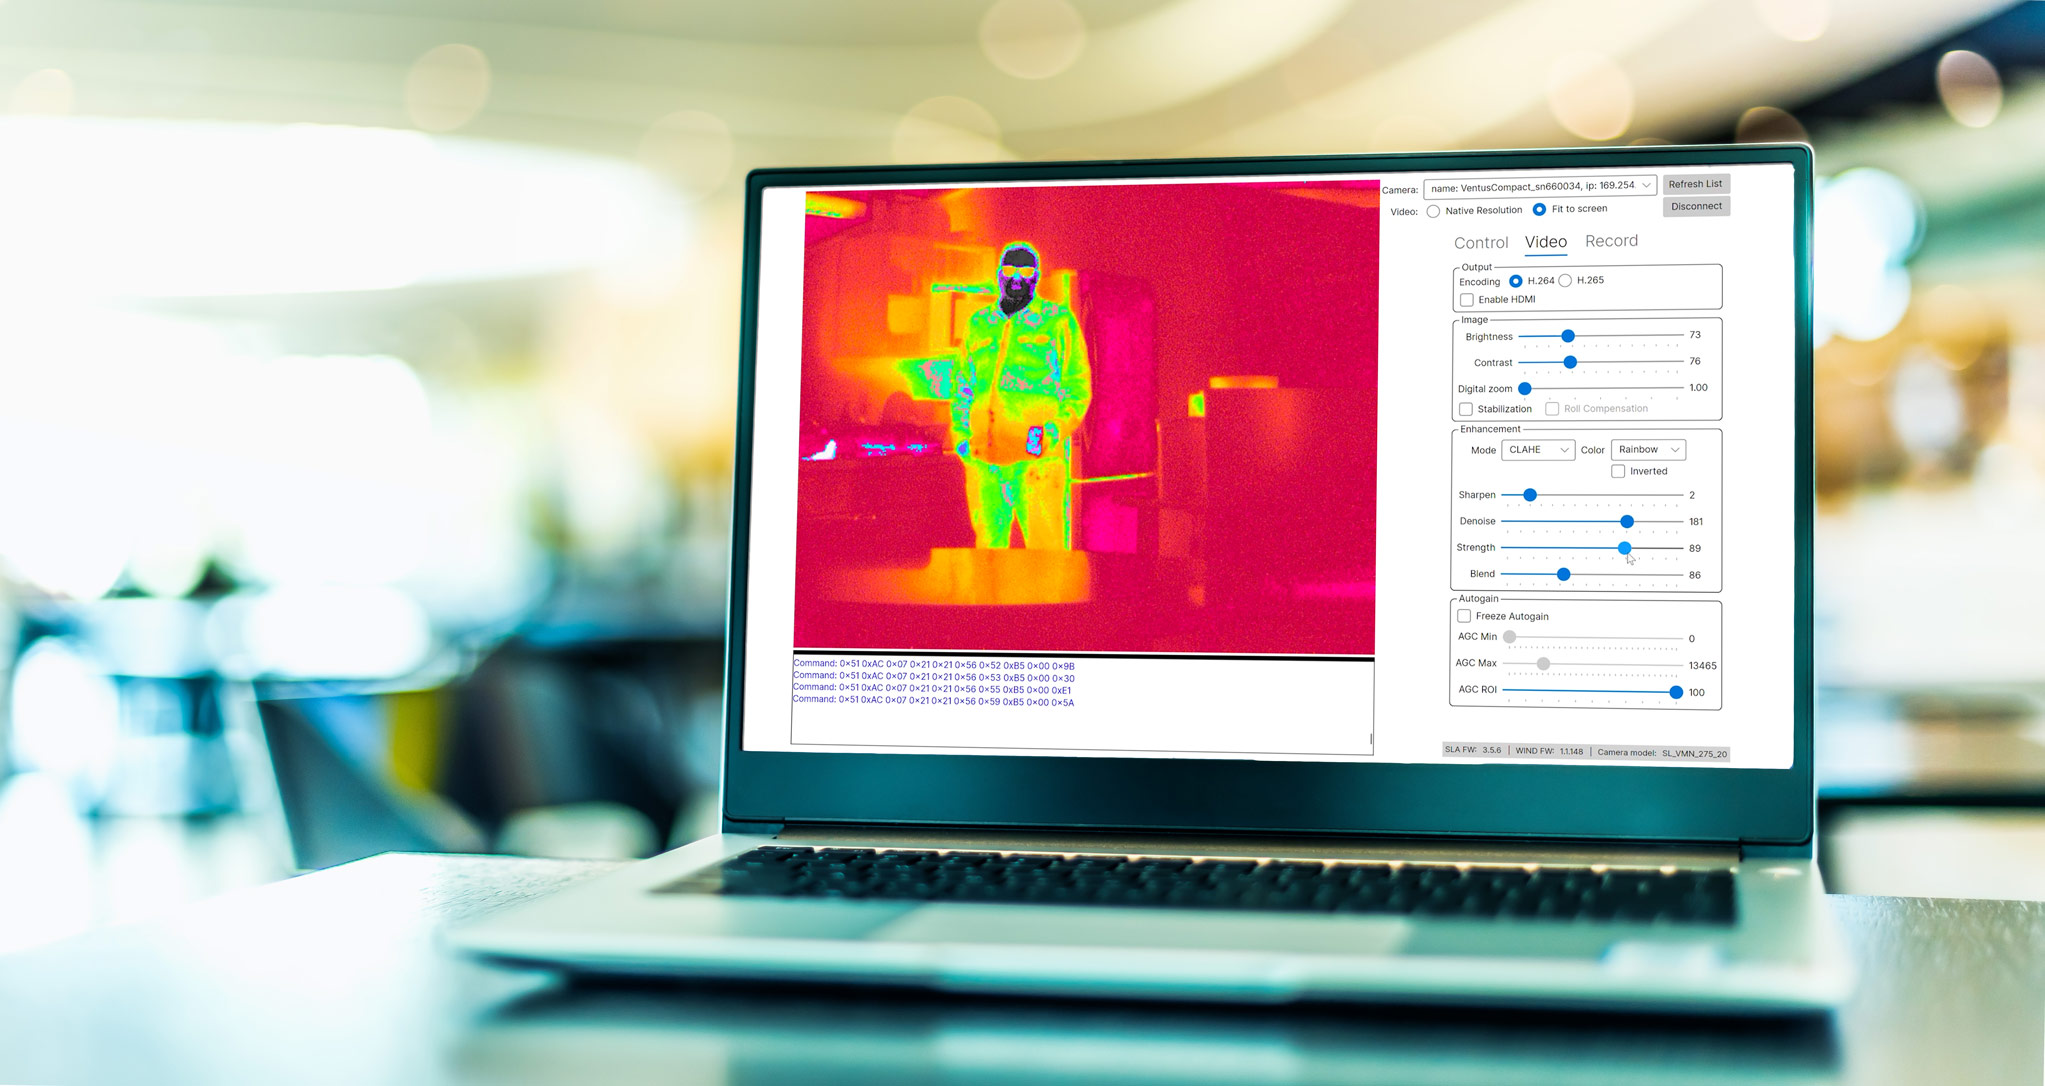
Task: Click the AGC ROI slider handle
Action: click(1676, 692)
